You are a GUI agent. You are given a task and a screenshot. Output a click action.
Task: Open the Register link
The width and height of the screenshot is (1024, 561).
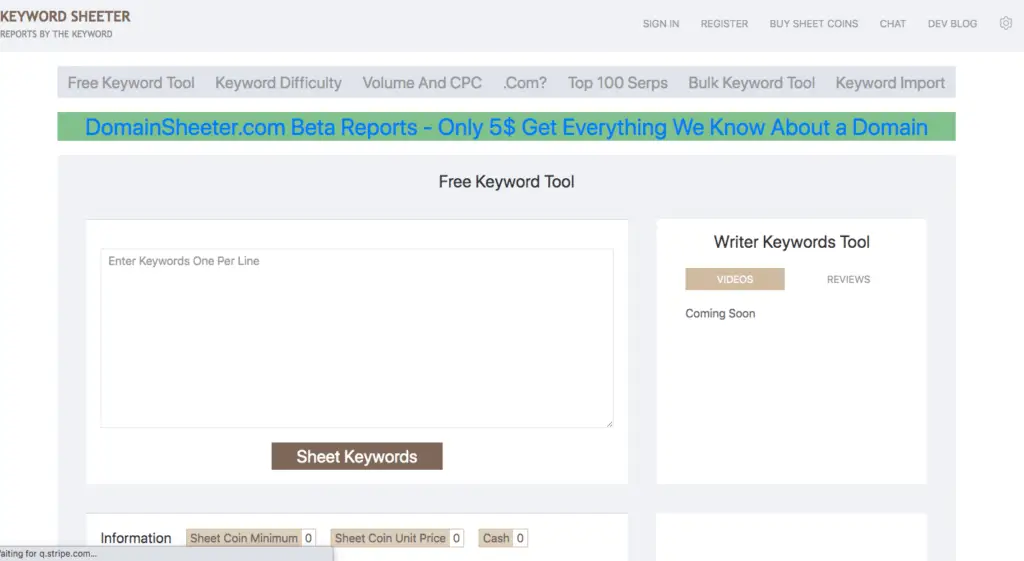click(x=724, y=24)
